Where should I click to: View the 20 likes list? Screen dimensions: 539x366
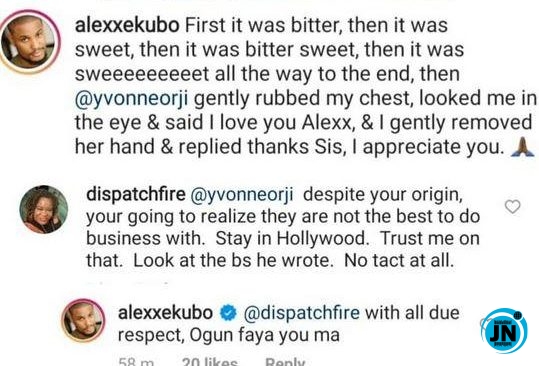(x=209, y=362)
